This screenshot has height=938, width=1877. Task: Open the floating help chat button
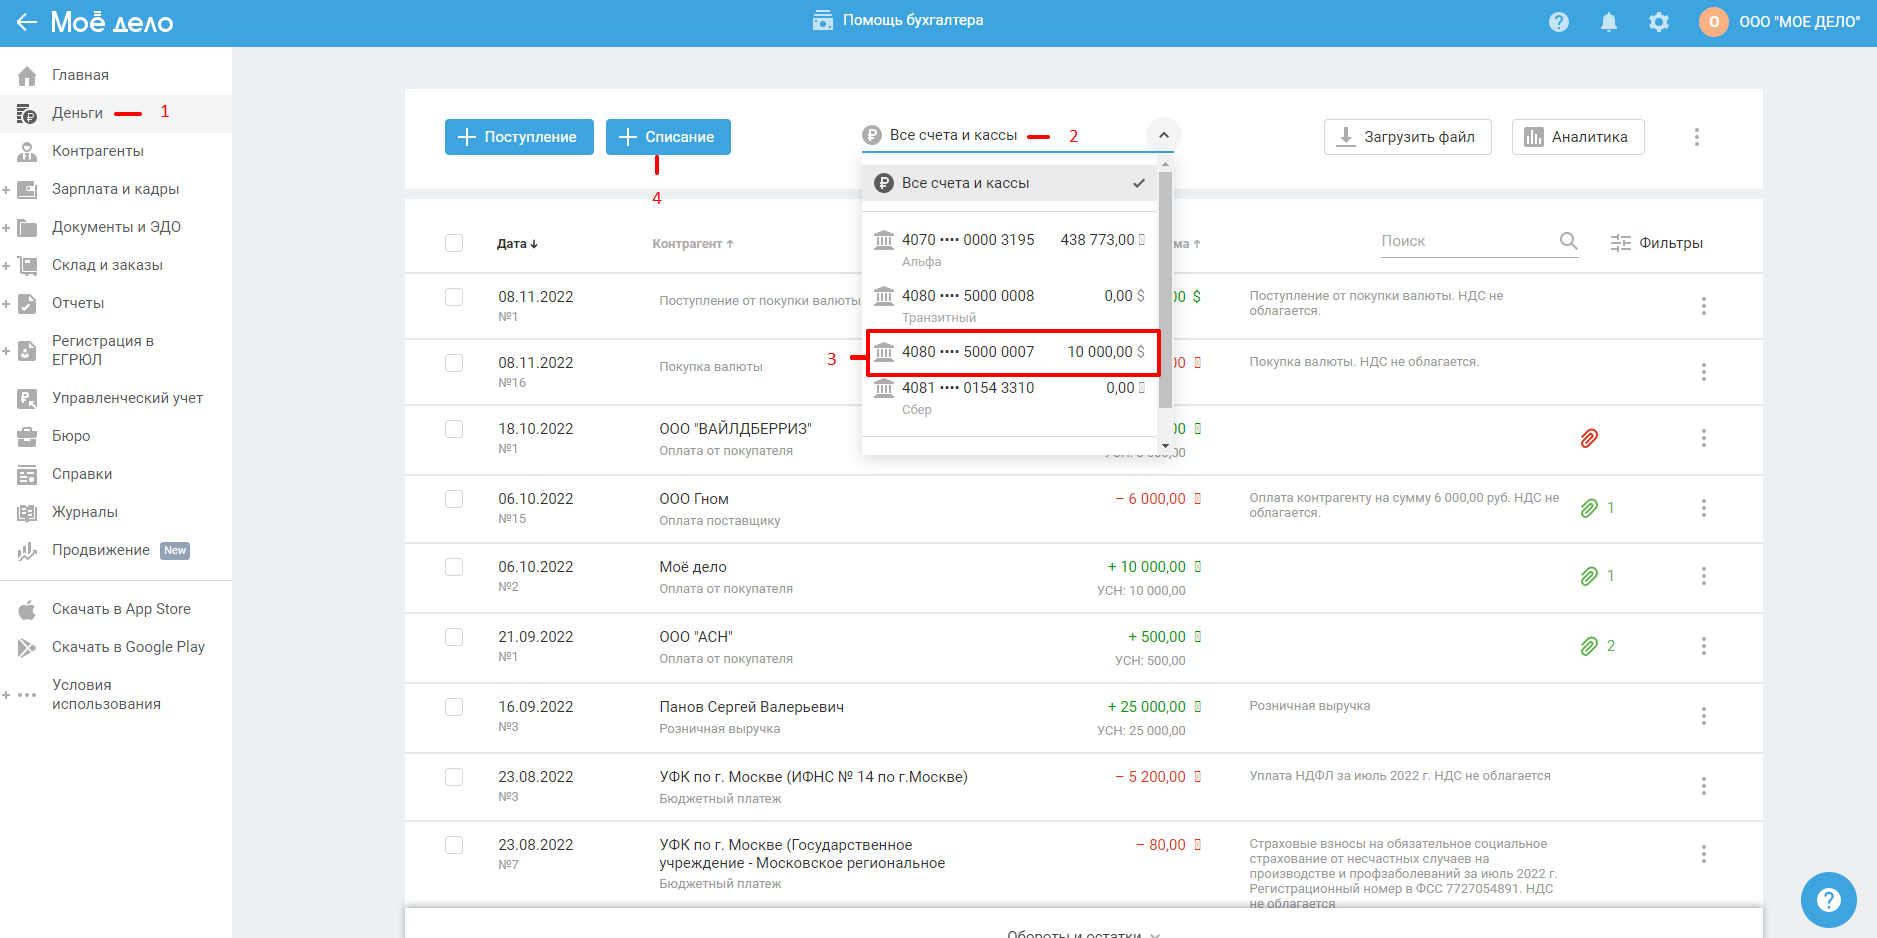coord(1827,899)
